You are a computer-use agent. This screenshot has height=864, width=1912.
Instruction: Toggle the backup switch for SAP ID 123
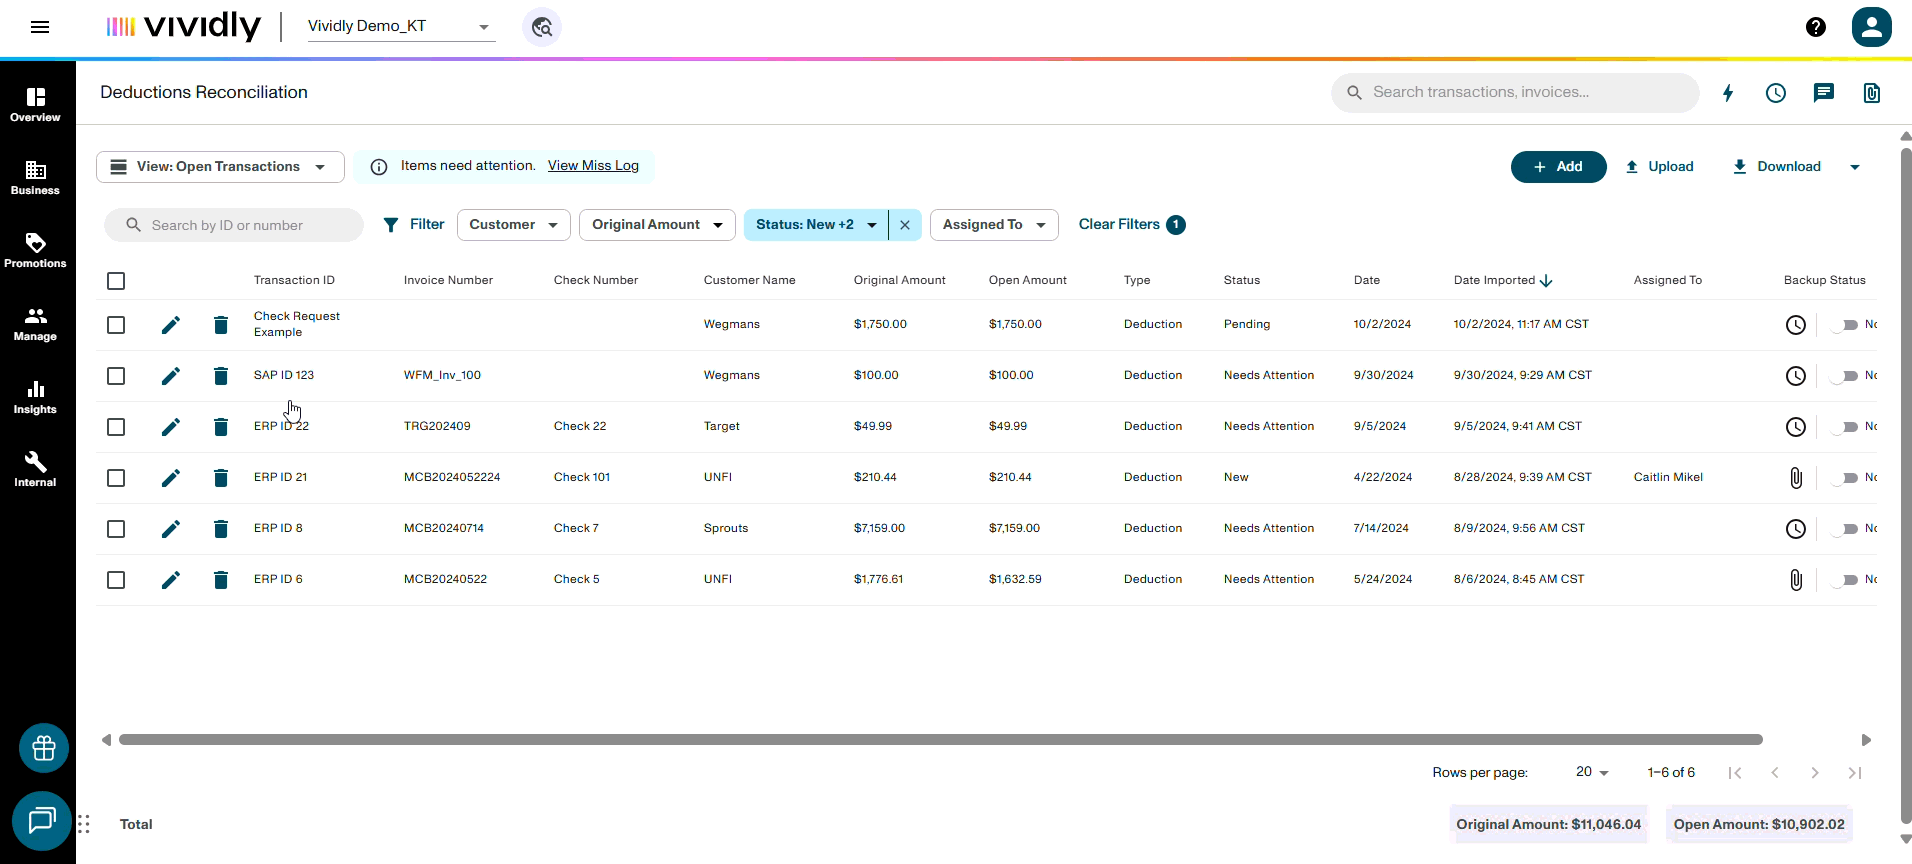(x=1843, y=376)
